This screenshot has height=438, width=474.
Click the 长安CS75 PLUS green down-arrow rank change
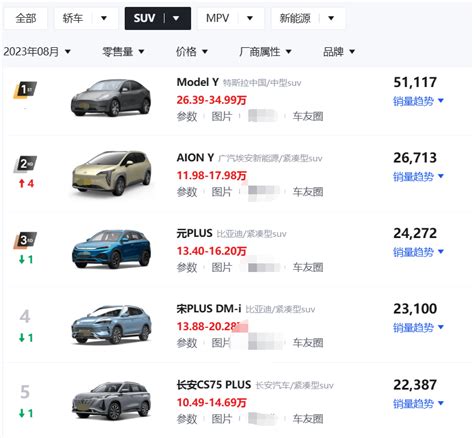pos(26,413)
